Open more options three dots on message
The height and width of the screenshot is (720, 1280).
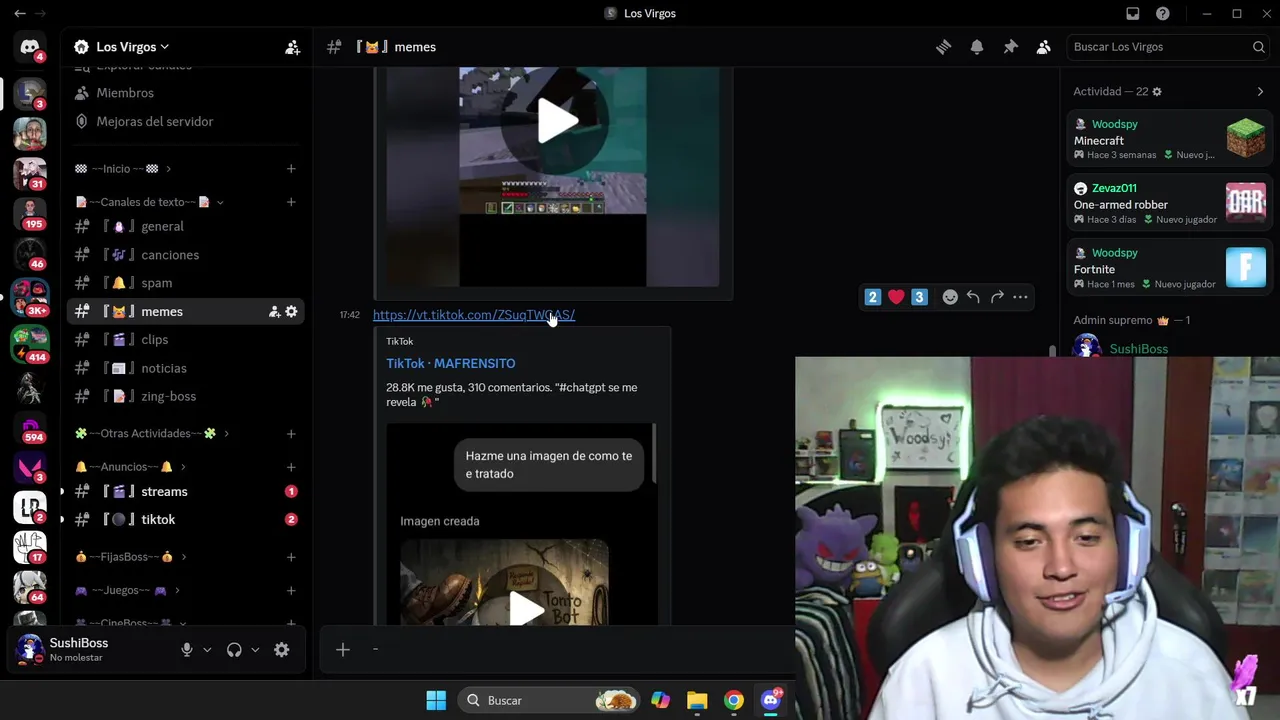[1020, 297]
